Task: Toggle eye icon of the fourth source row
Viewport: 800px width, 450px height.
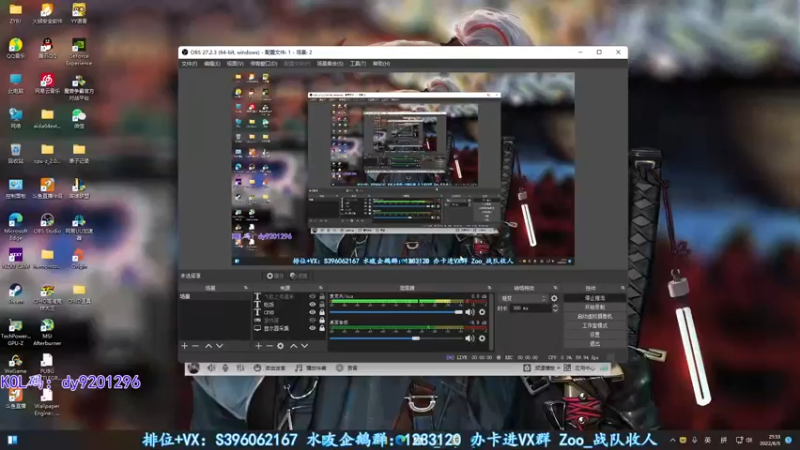Action: point(312,320)
